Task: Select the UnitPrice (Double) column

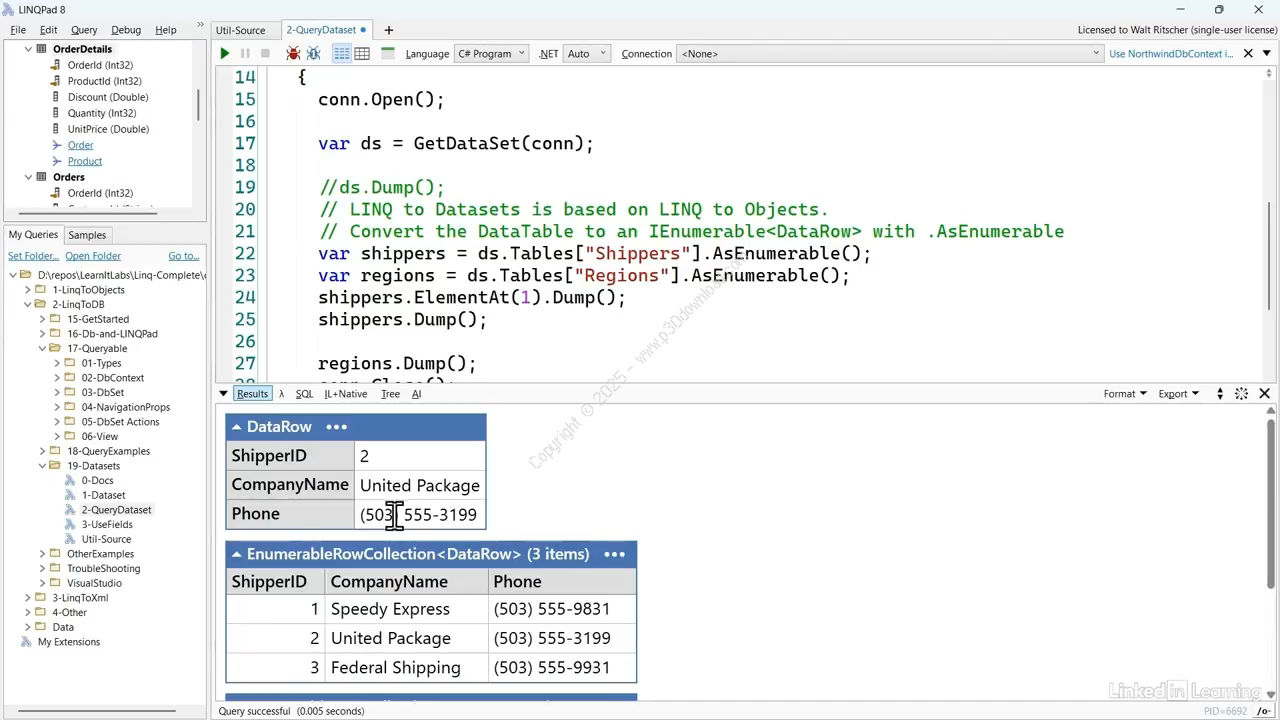Action: point(108,129)
